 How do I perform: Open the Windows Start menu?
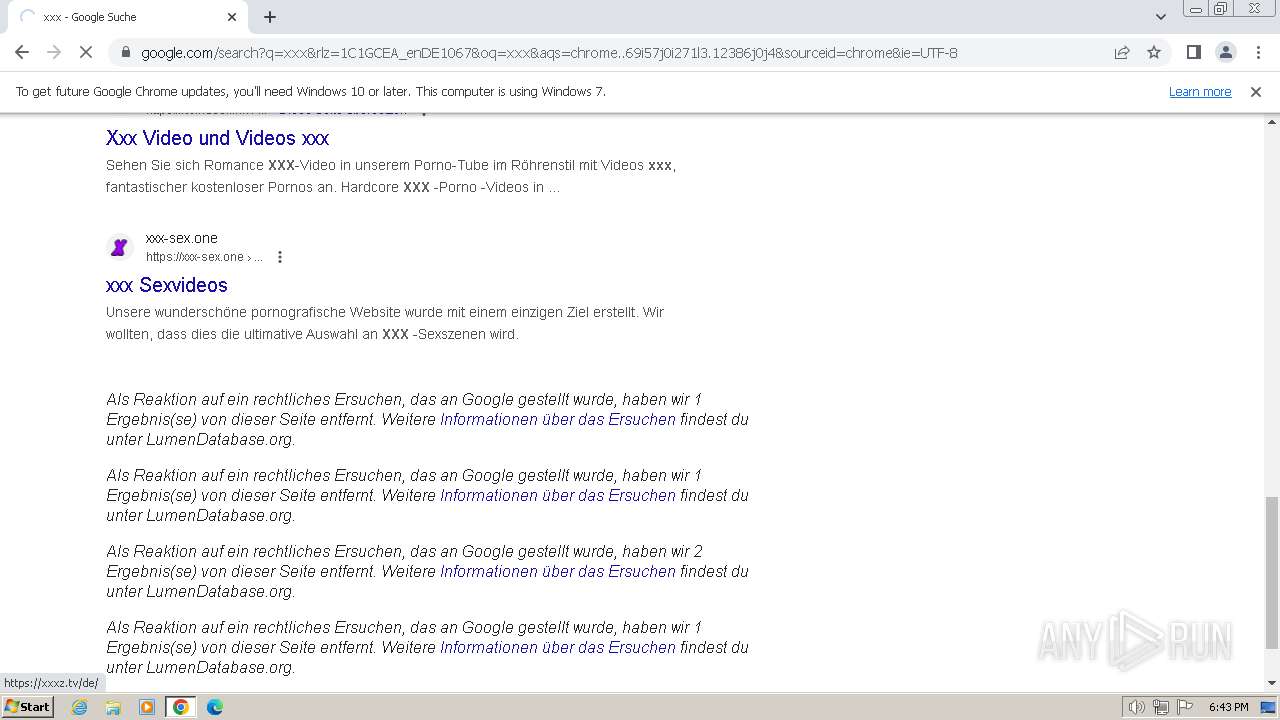[28, 707]
